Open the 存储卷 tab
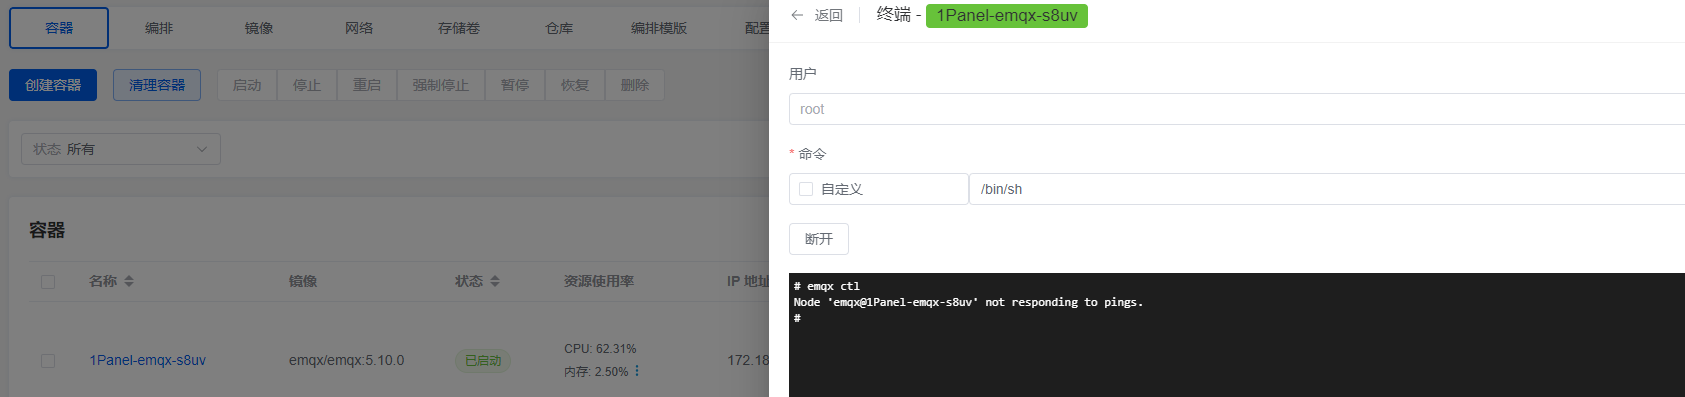Image resolution: width=1685 pixels, height=397 pixels. tap(459, 28)
